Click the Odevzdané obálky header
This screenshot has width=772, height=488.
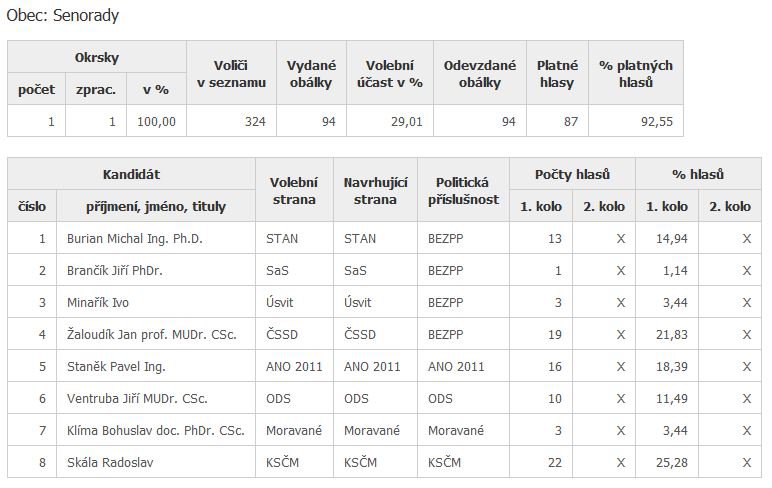click(480, 73)
